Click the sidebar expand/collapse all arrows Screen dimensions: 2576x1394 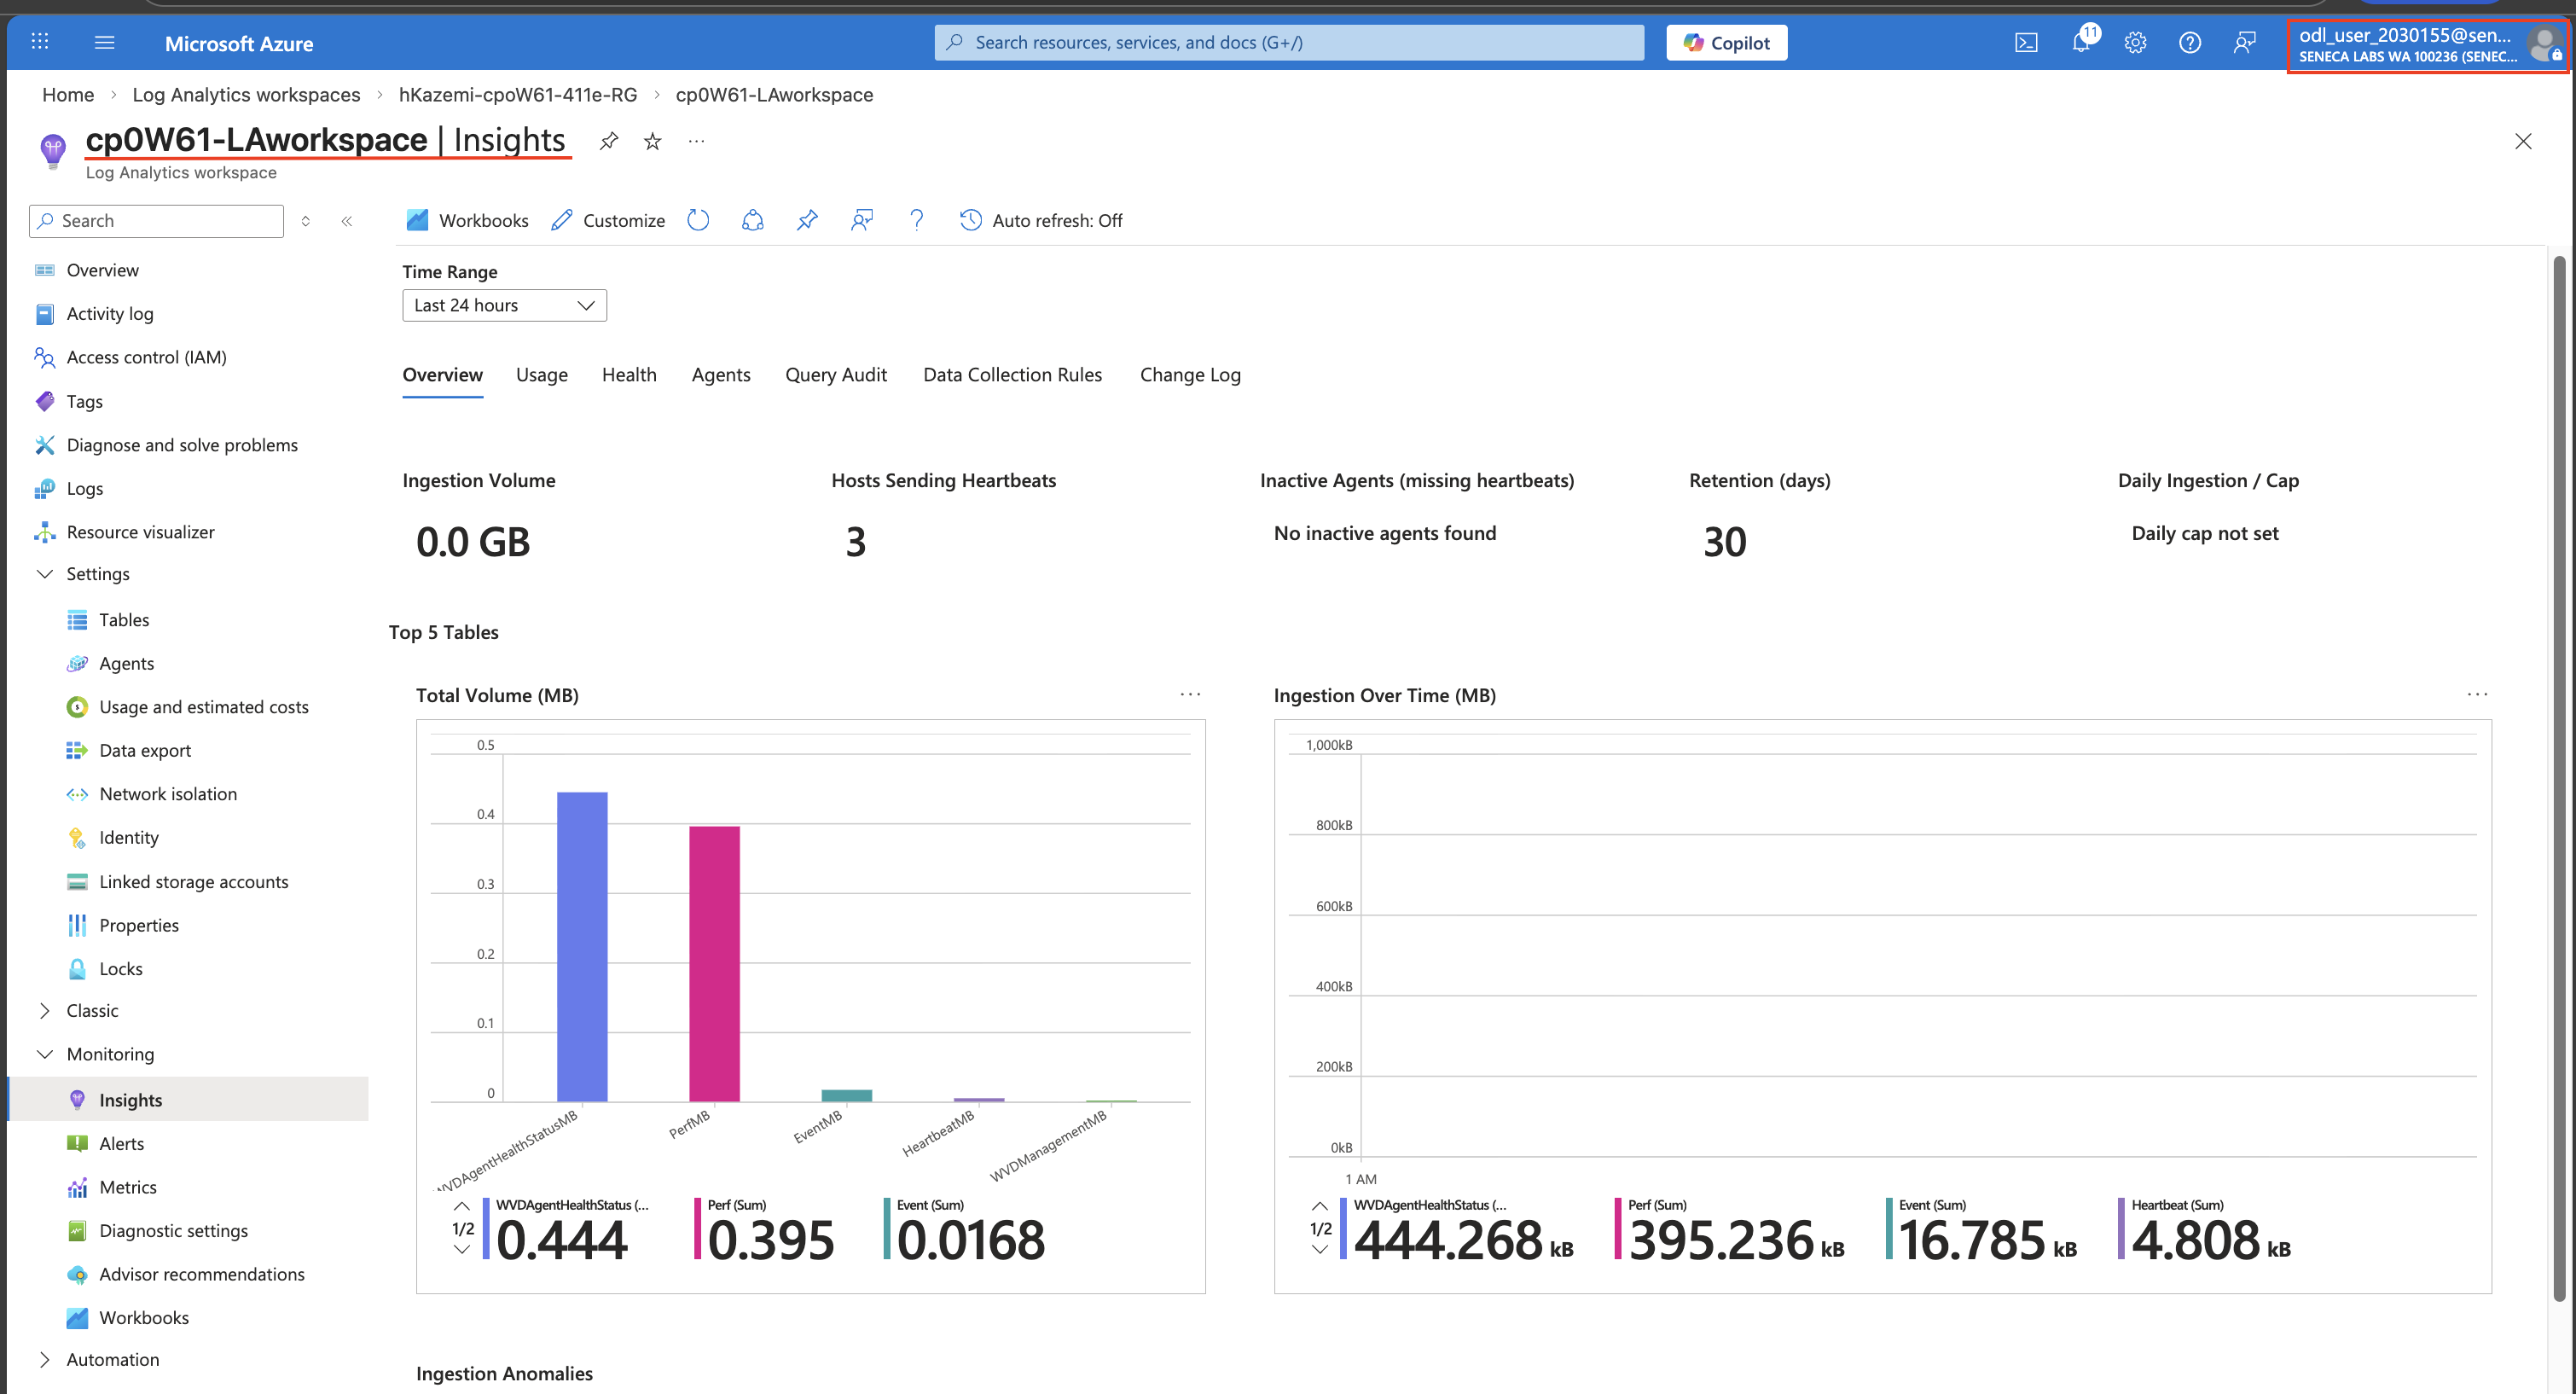click(x=306, y=221)
